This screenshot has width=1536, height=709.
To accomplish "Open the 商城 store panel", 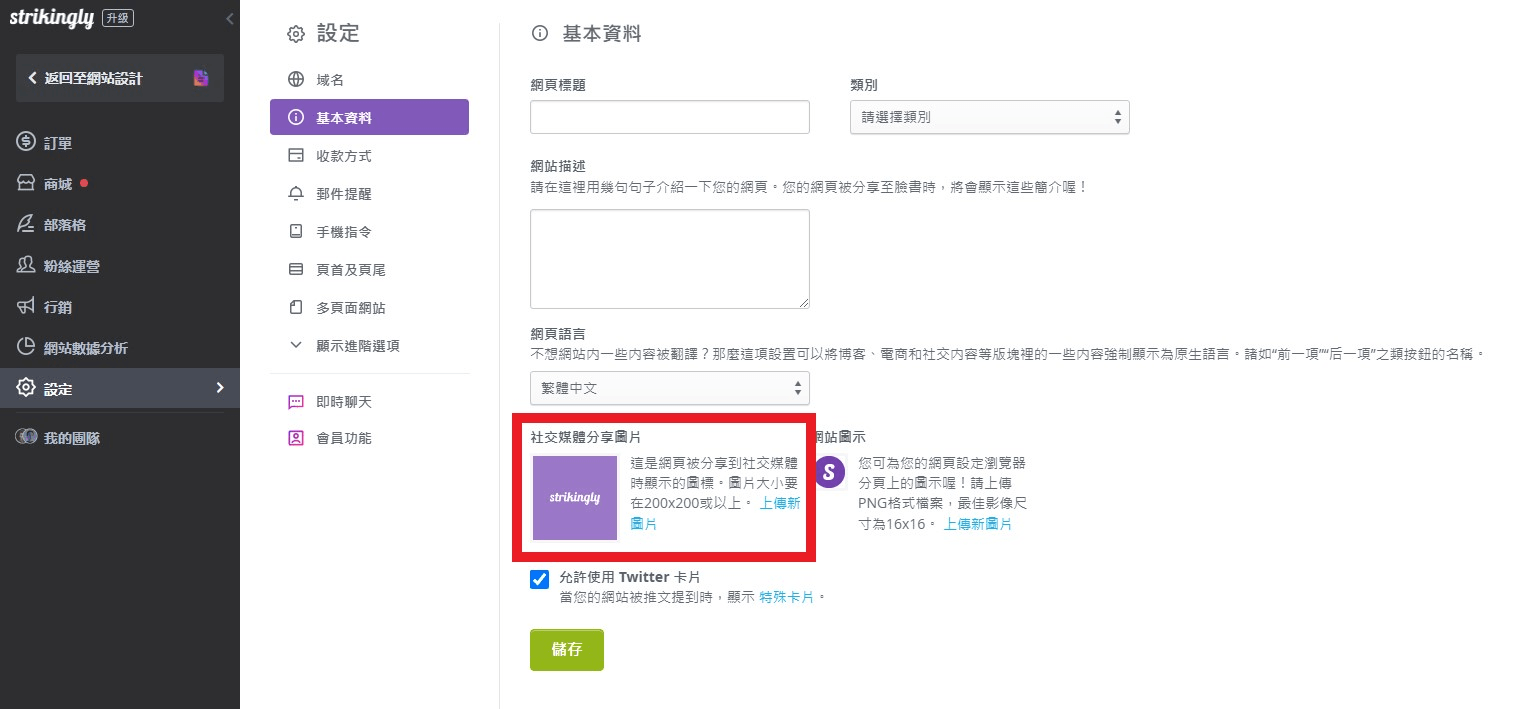I will 55,182.
